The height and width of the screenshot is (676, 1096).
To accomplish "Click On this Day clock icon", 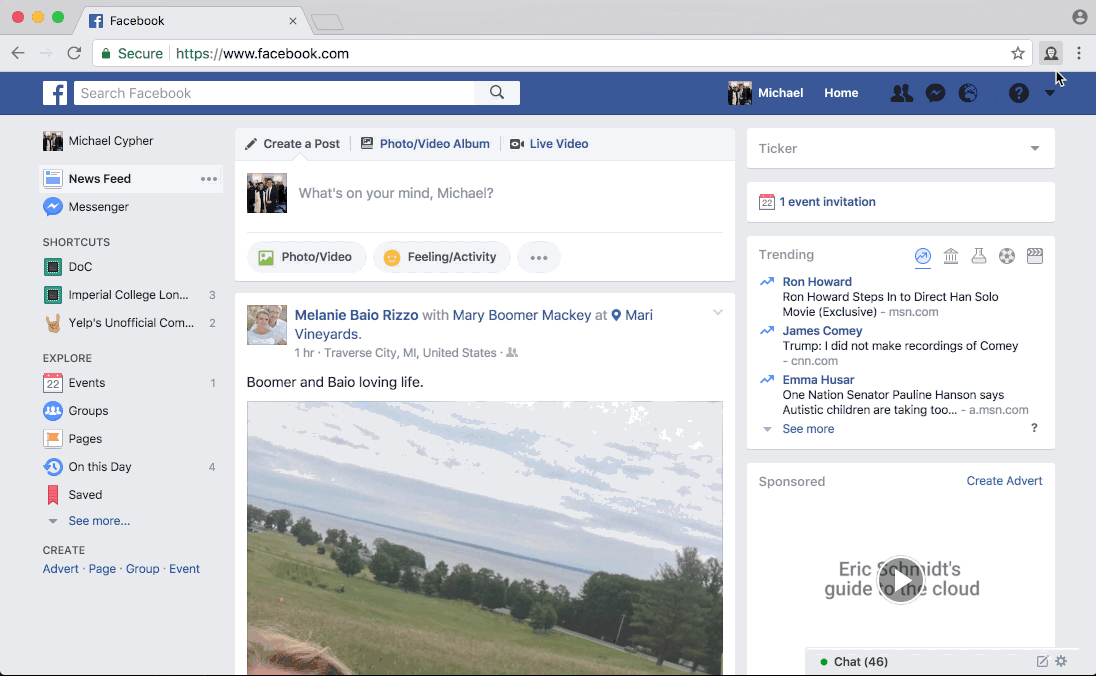I will tap(52, 466).
